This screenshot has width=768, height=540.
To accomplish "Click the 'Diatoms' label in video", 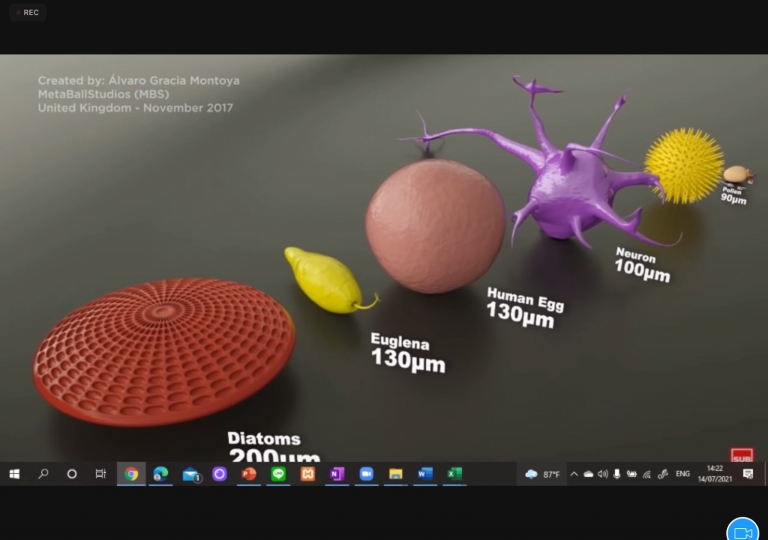I will point(264,439).
